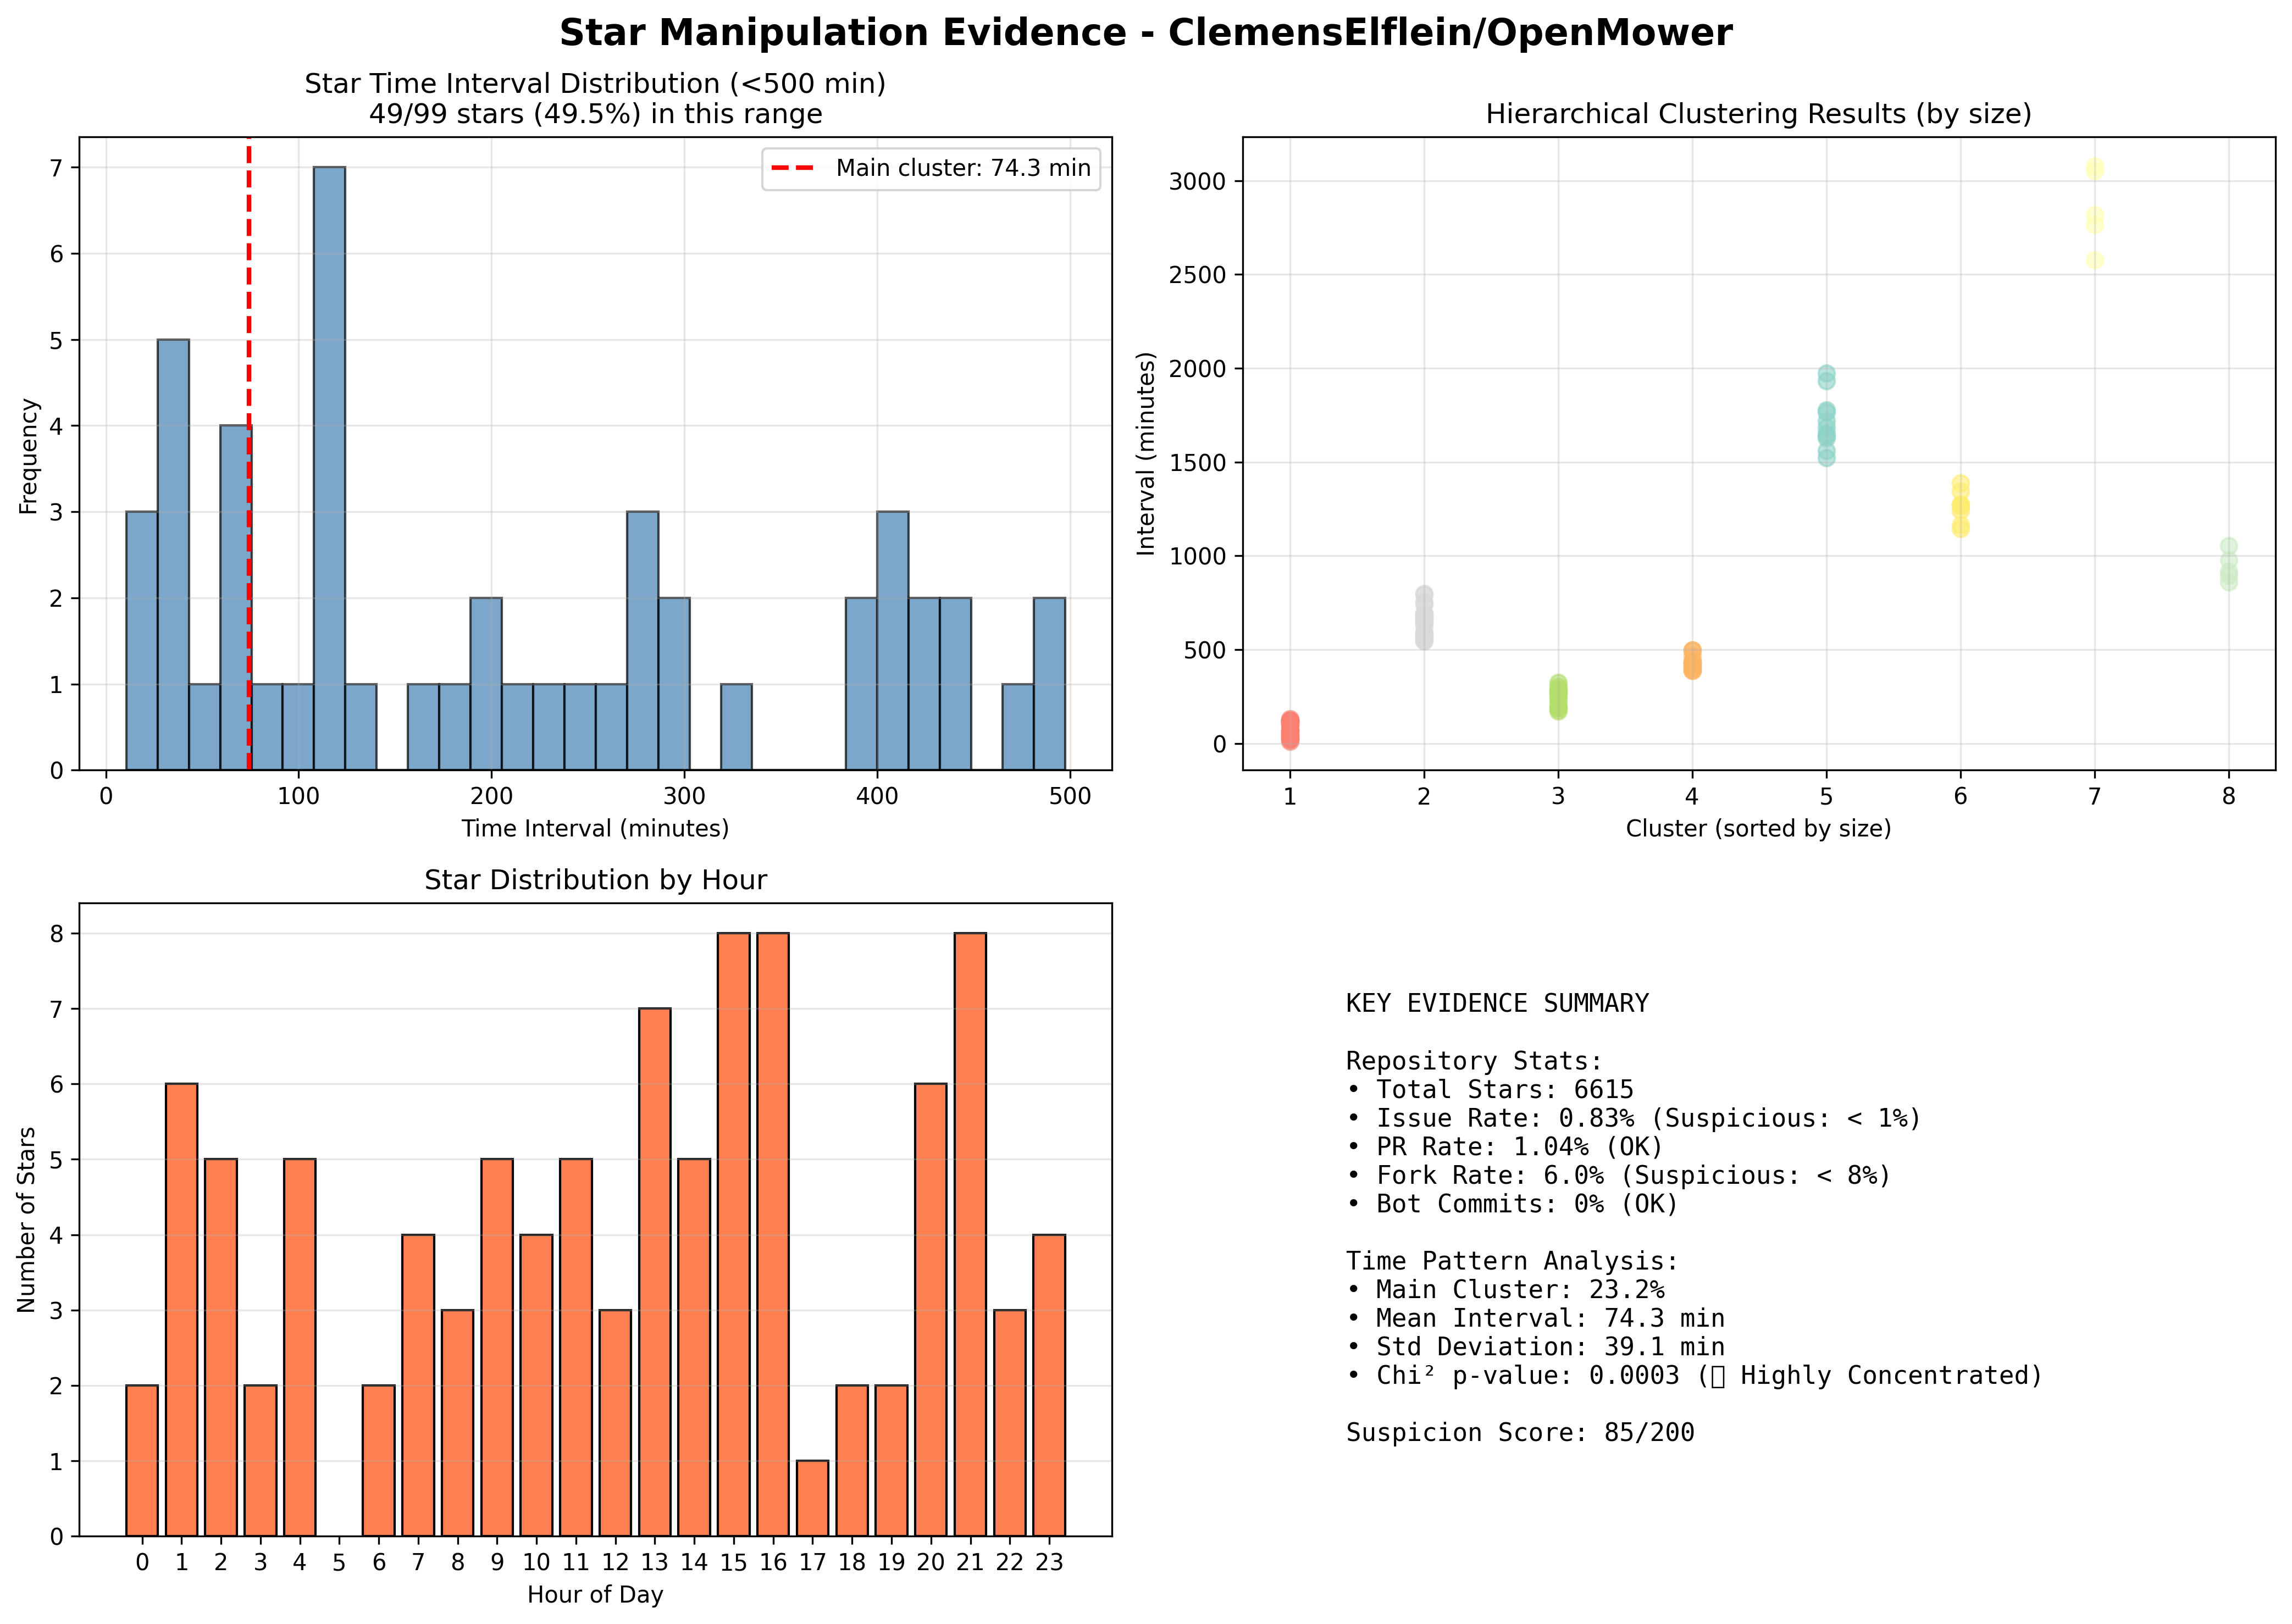Select the 'Total Stars: 6615' line
Viewport: 2292px width, 1624px height.
tap(1490, 1090)
